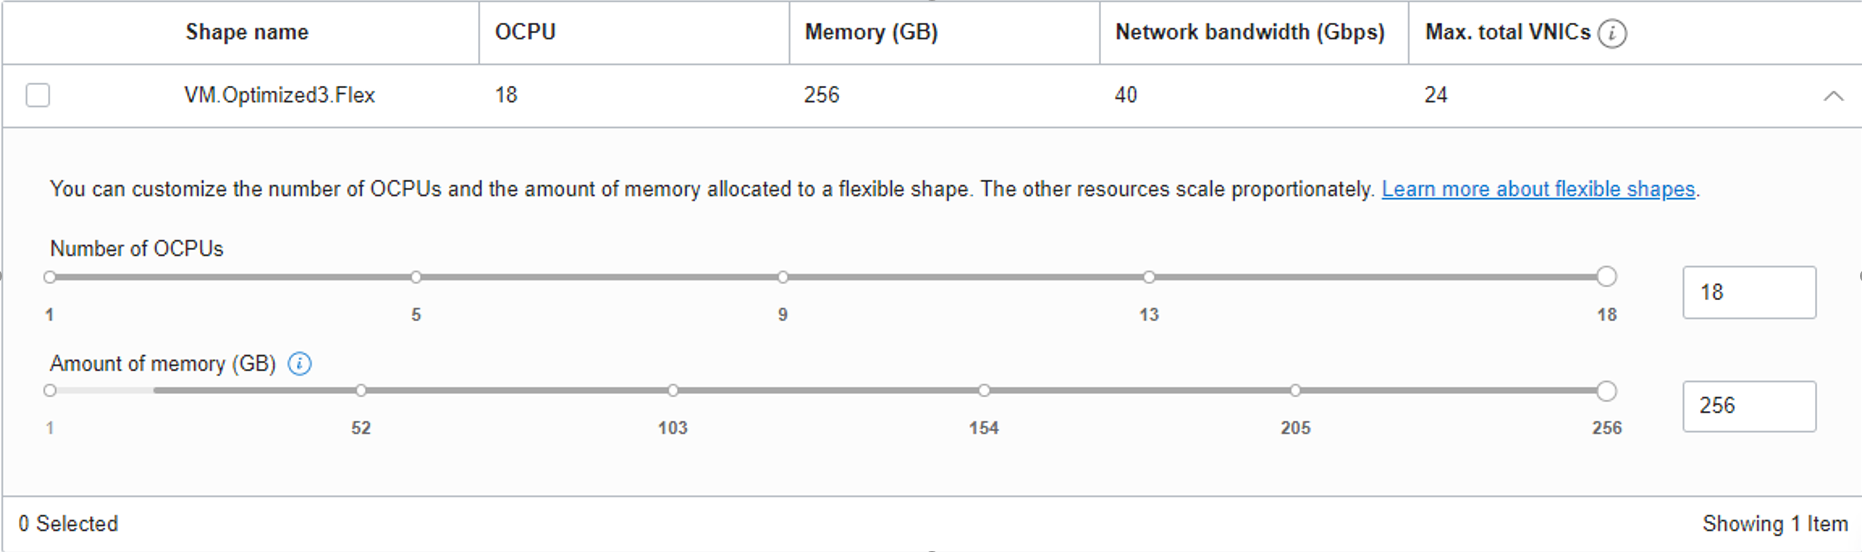
Task: Set memory slider to the 154 mark
Action: [984, 391]
